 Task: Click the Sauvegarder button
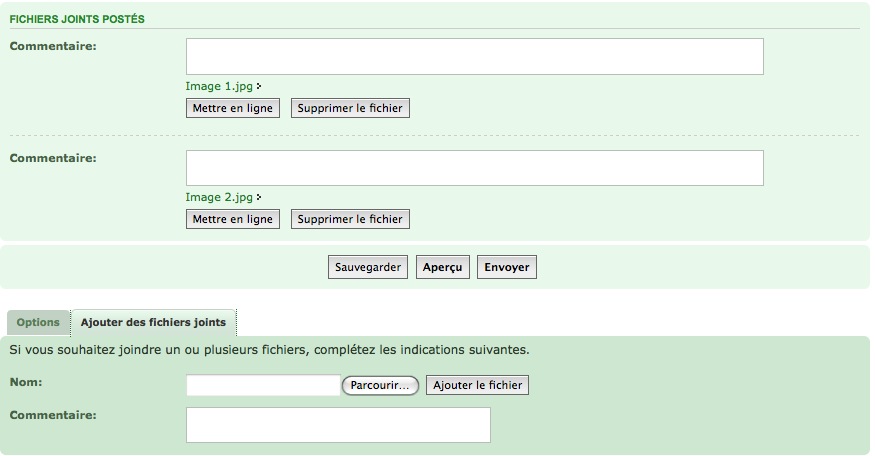(368, 267)
